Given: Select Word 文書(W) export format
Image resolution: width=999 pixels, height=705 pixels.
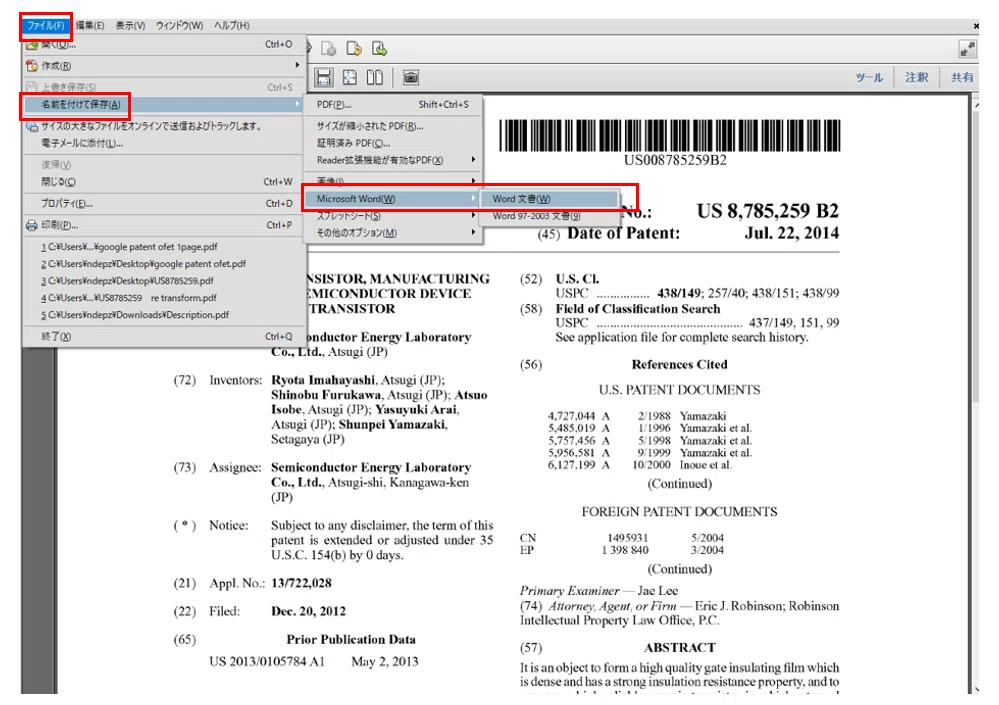Looking at the screenshot, I should coord(549,199).
